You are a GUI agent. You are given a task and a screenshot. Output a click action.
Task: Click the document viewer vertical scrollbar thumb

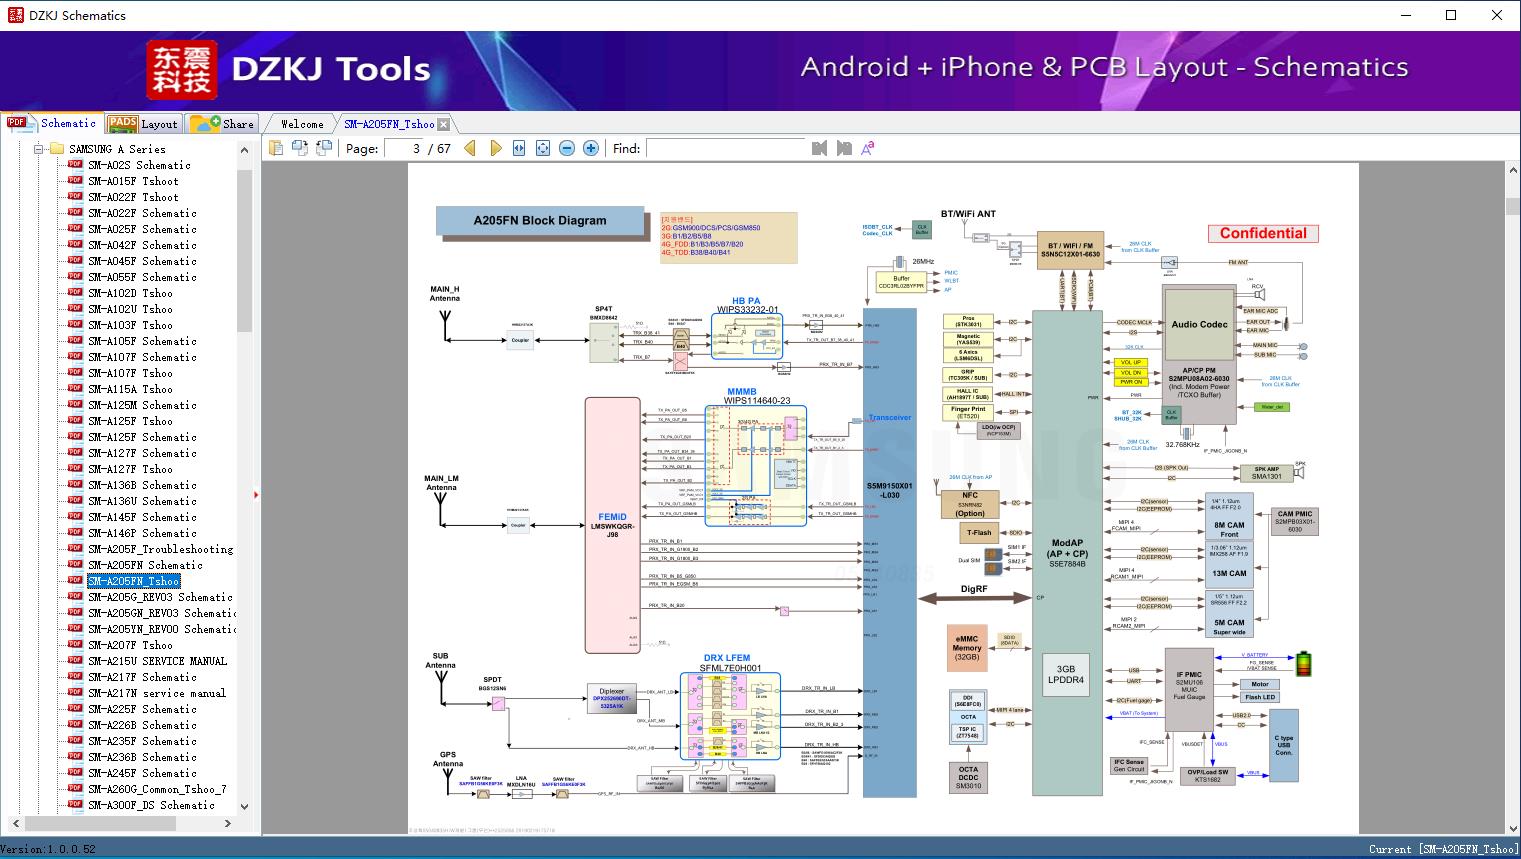pos(1513,207)
